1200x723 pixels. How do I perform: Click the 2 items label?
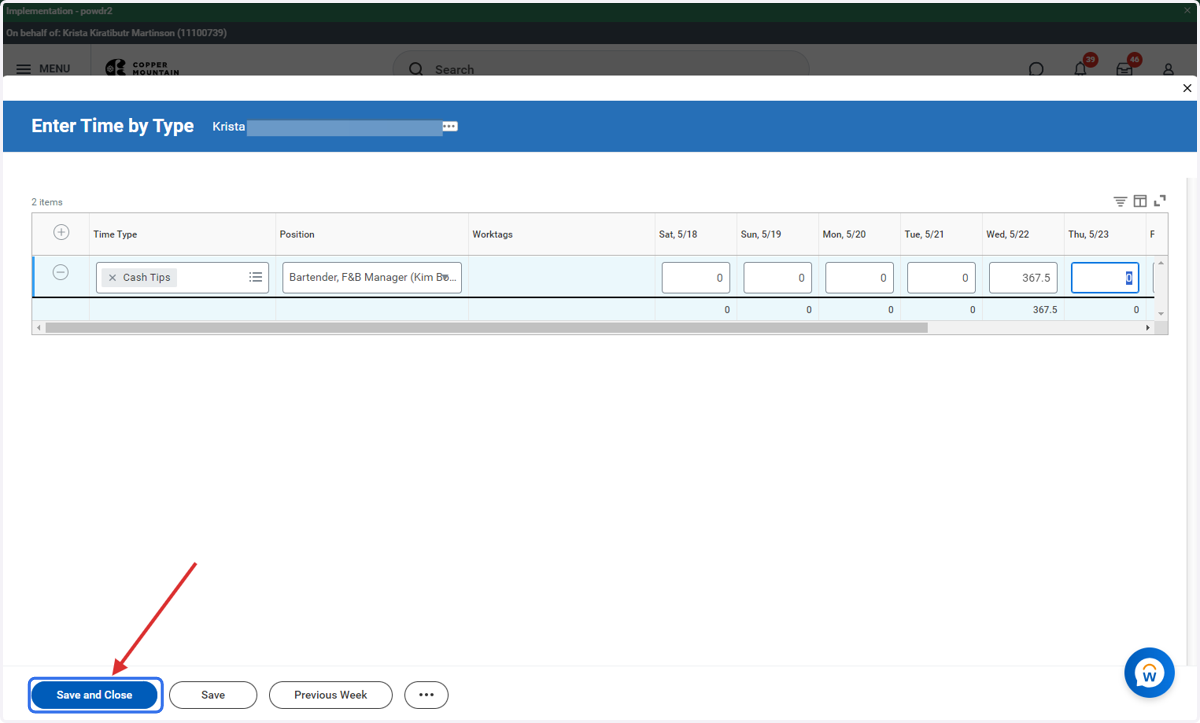pyautogui.click(x=47, y=202)
